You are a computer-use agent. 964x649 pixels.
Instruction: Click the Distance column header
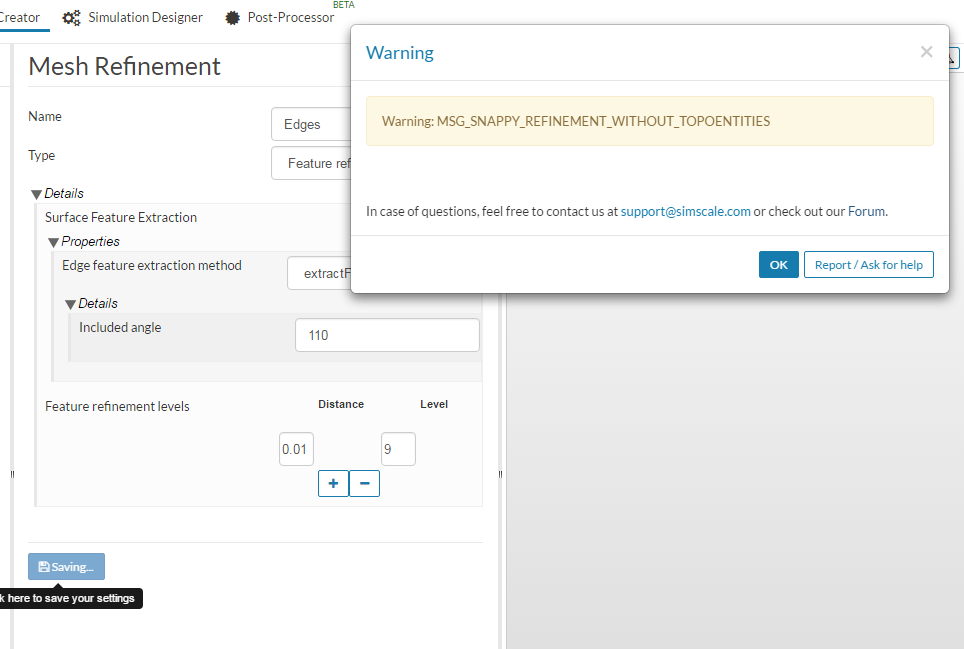tap(341, 404)
